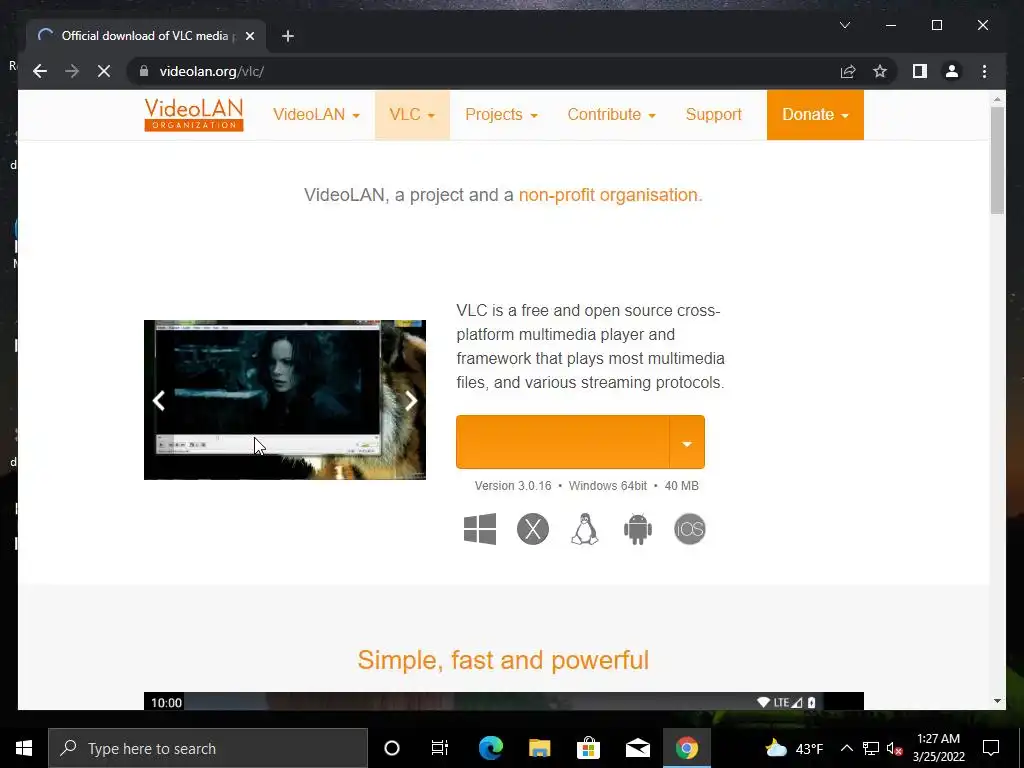Open File Explorer from taskbar
This screenshot has width=1024, height=768.
(x=539, y=748)
